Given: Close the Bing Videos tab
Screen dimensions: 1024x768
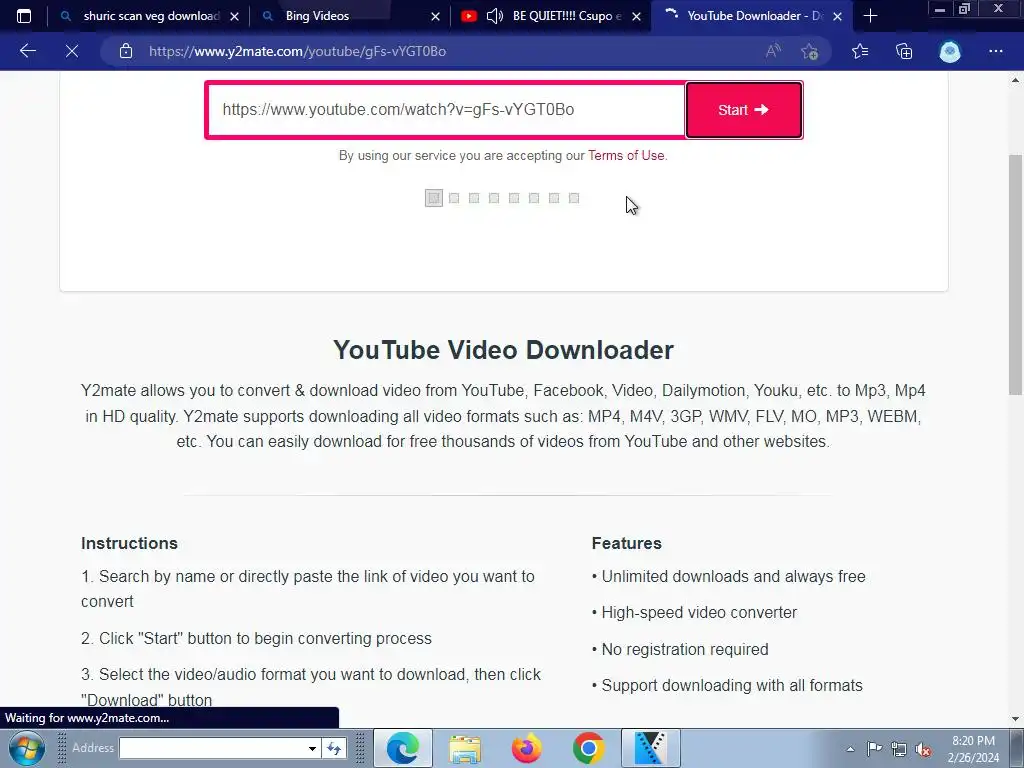Looking at the screenshot, I should coord(436,16).
